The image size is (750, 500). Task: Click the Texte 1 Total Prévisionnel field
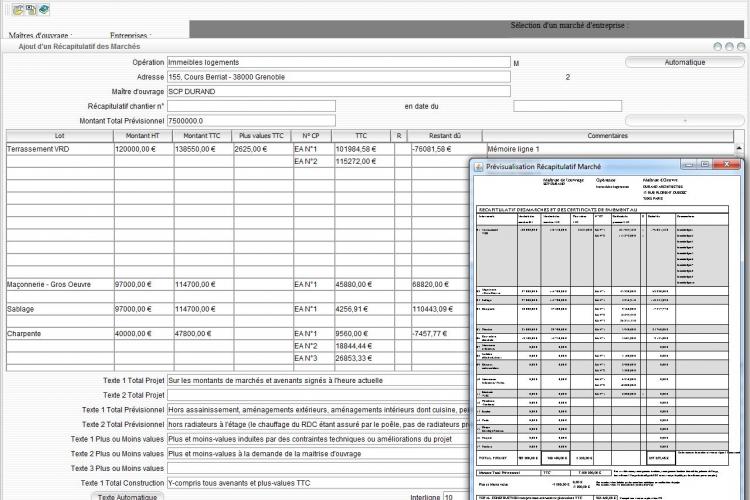tap(318, 410)
